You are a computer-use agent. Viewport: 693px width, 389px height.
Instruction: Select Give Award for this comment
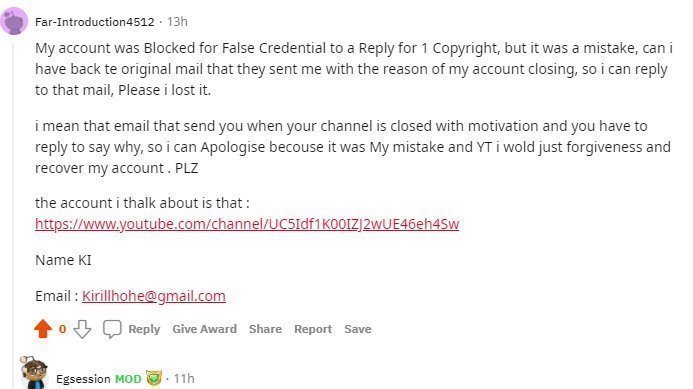click(x=205, y=329)
